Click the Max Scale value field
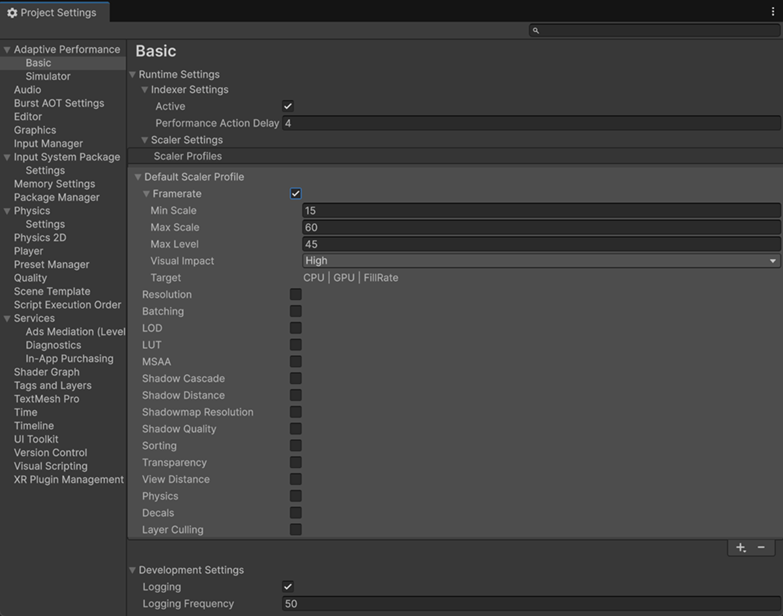This screenshot has width=783, height=616. coord(540,228)
